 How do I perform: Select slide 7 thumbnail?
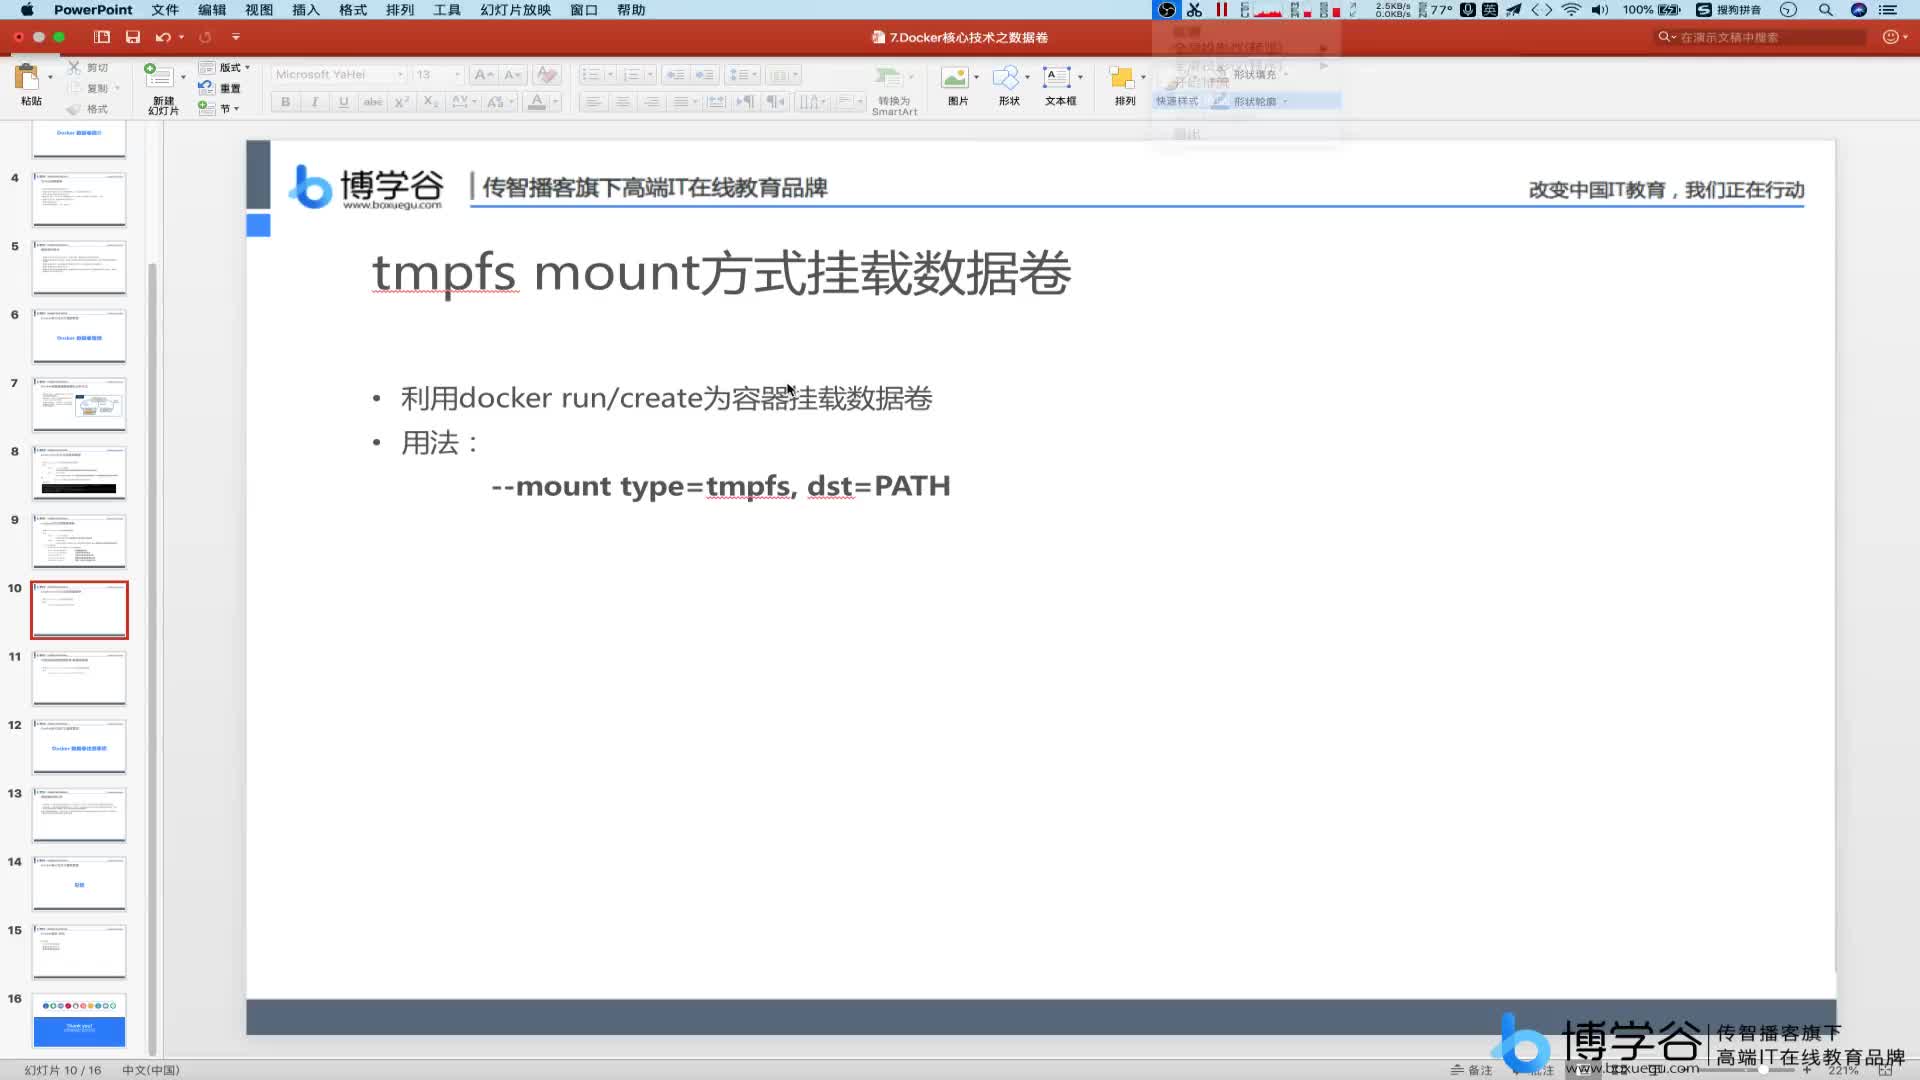pos(79,404)
